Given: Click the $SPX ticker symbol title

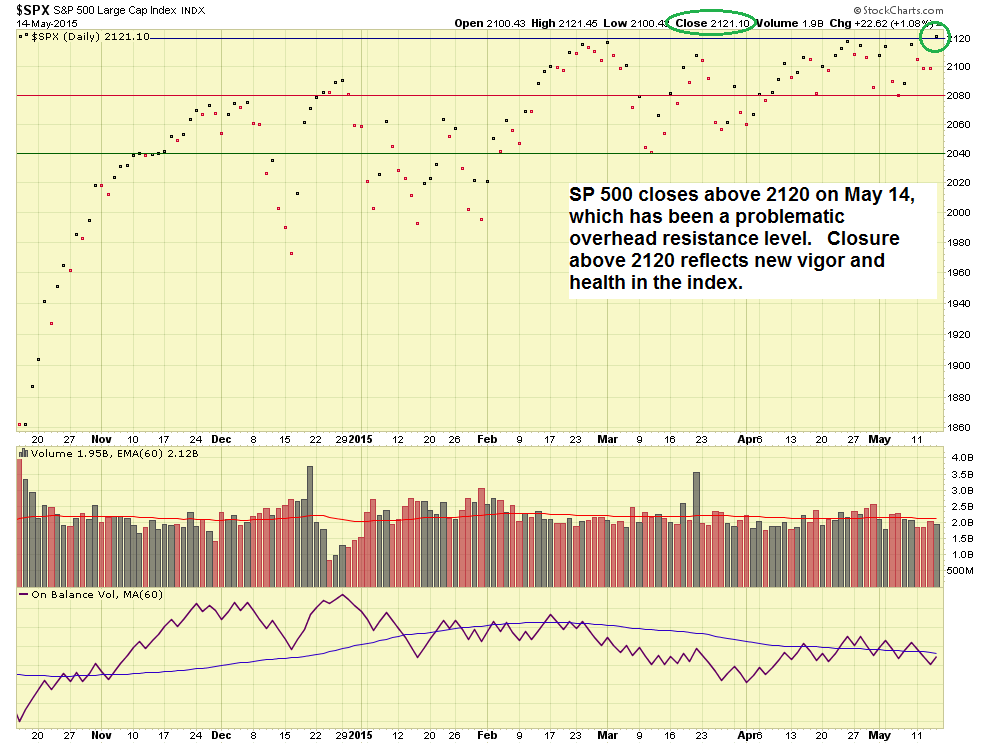Looking at the screenshot, I should click(x=33, y=10).
